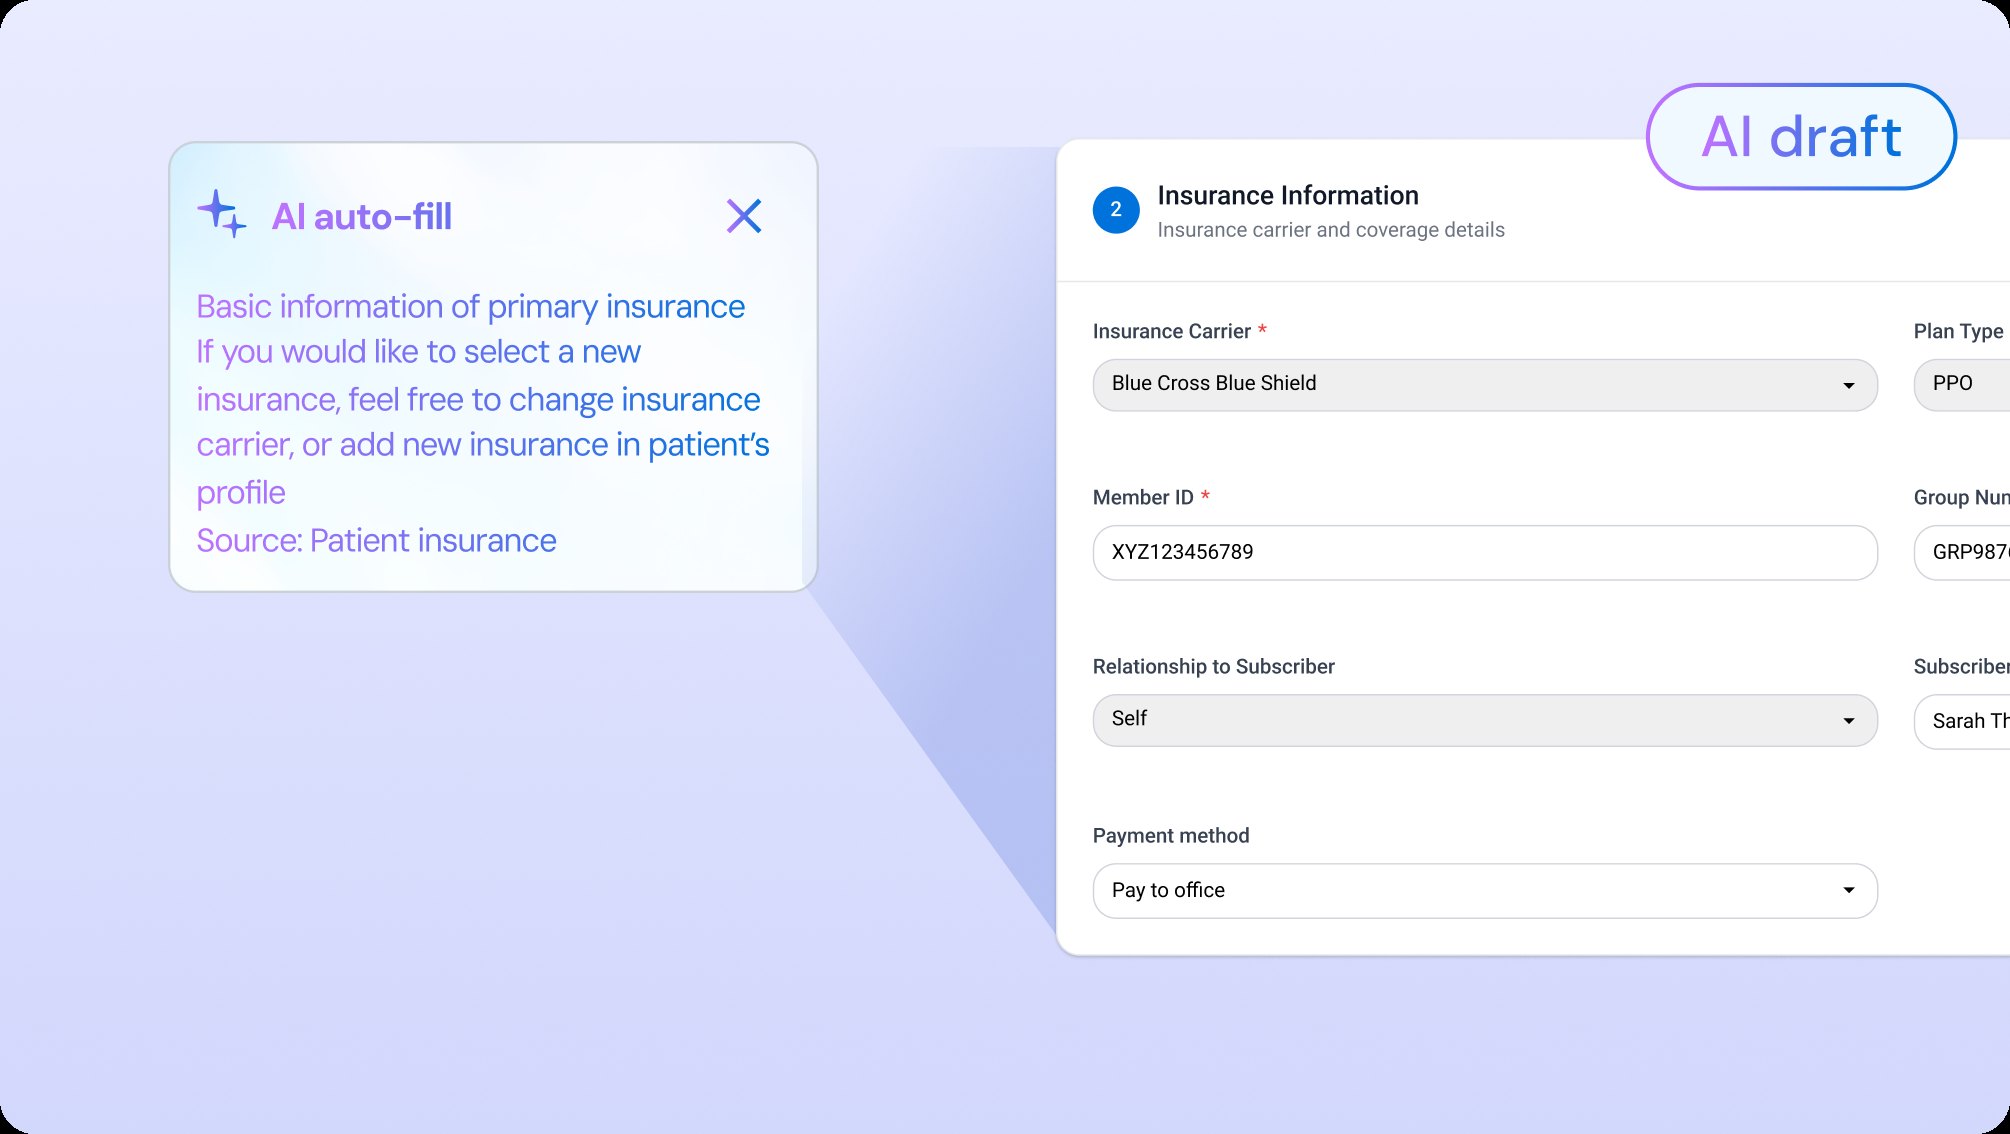Click the AI auto-fill sparkle icon
This screenshot has width=2010, height=1134.
click(x=222, y=214)
